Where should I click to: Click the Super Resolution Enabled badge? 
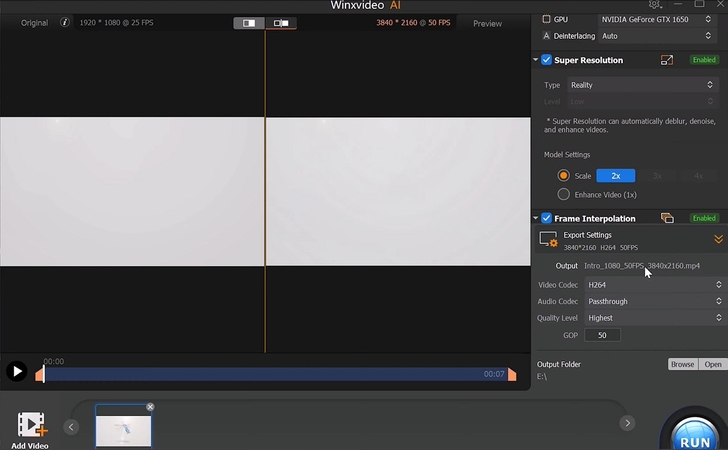(704, 60)
